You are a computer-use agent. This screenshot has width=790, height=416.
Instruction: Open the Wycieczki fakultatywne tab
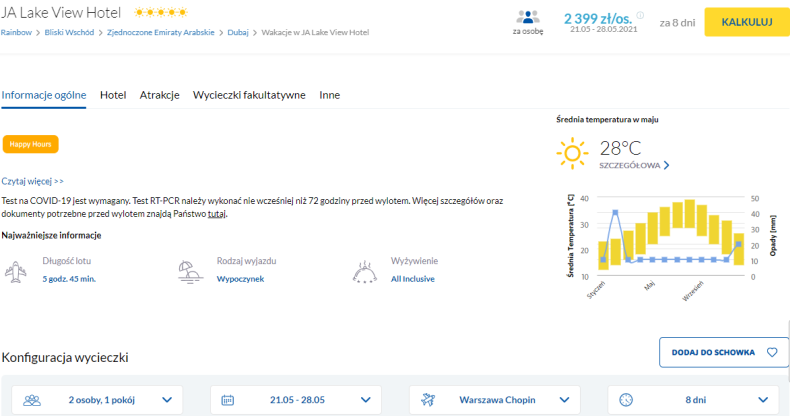pos(249,95)
